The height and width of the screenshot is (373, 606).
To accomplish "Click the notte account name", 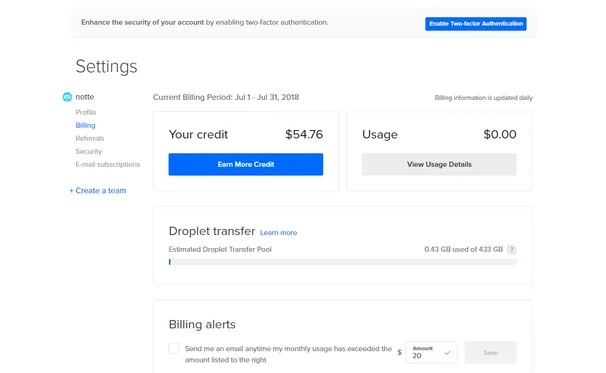I will (85, 97).
